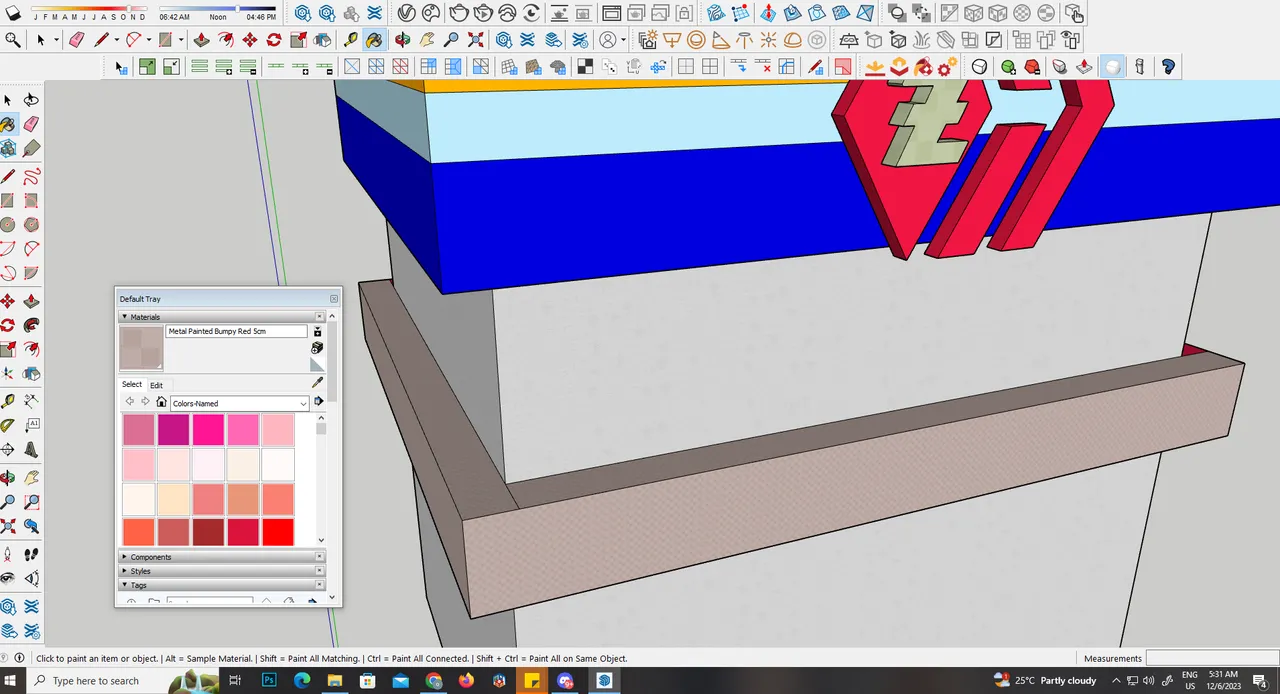Open the Colors-Named library dropdown

point(239,403)
